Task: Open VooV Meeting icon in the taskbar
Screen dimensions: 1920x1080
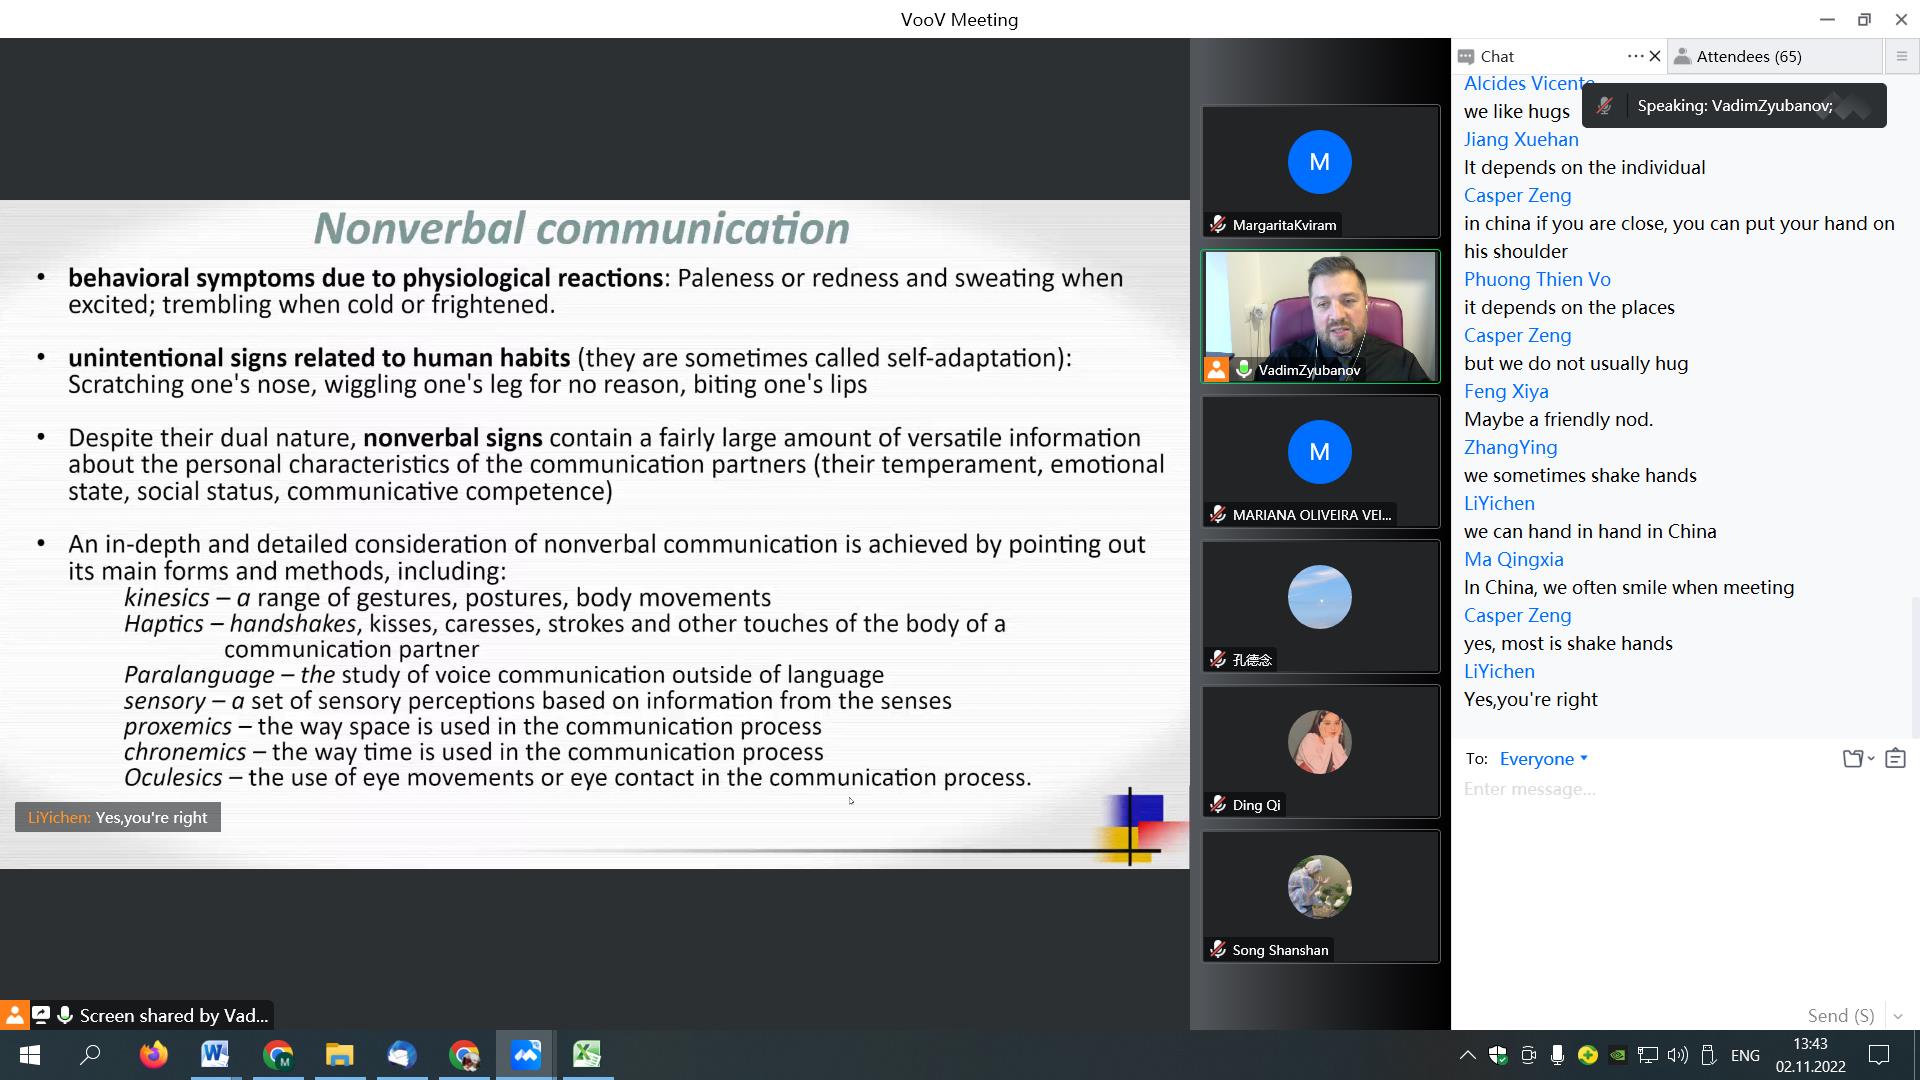Action: pos(526,1055)
